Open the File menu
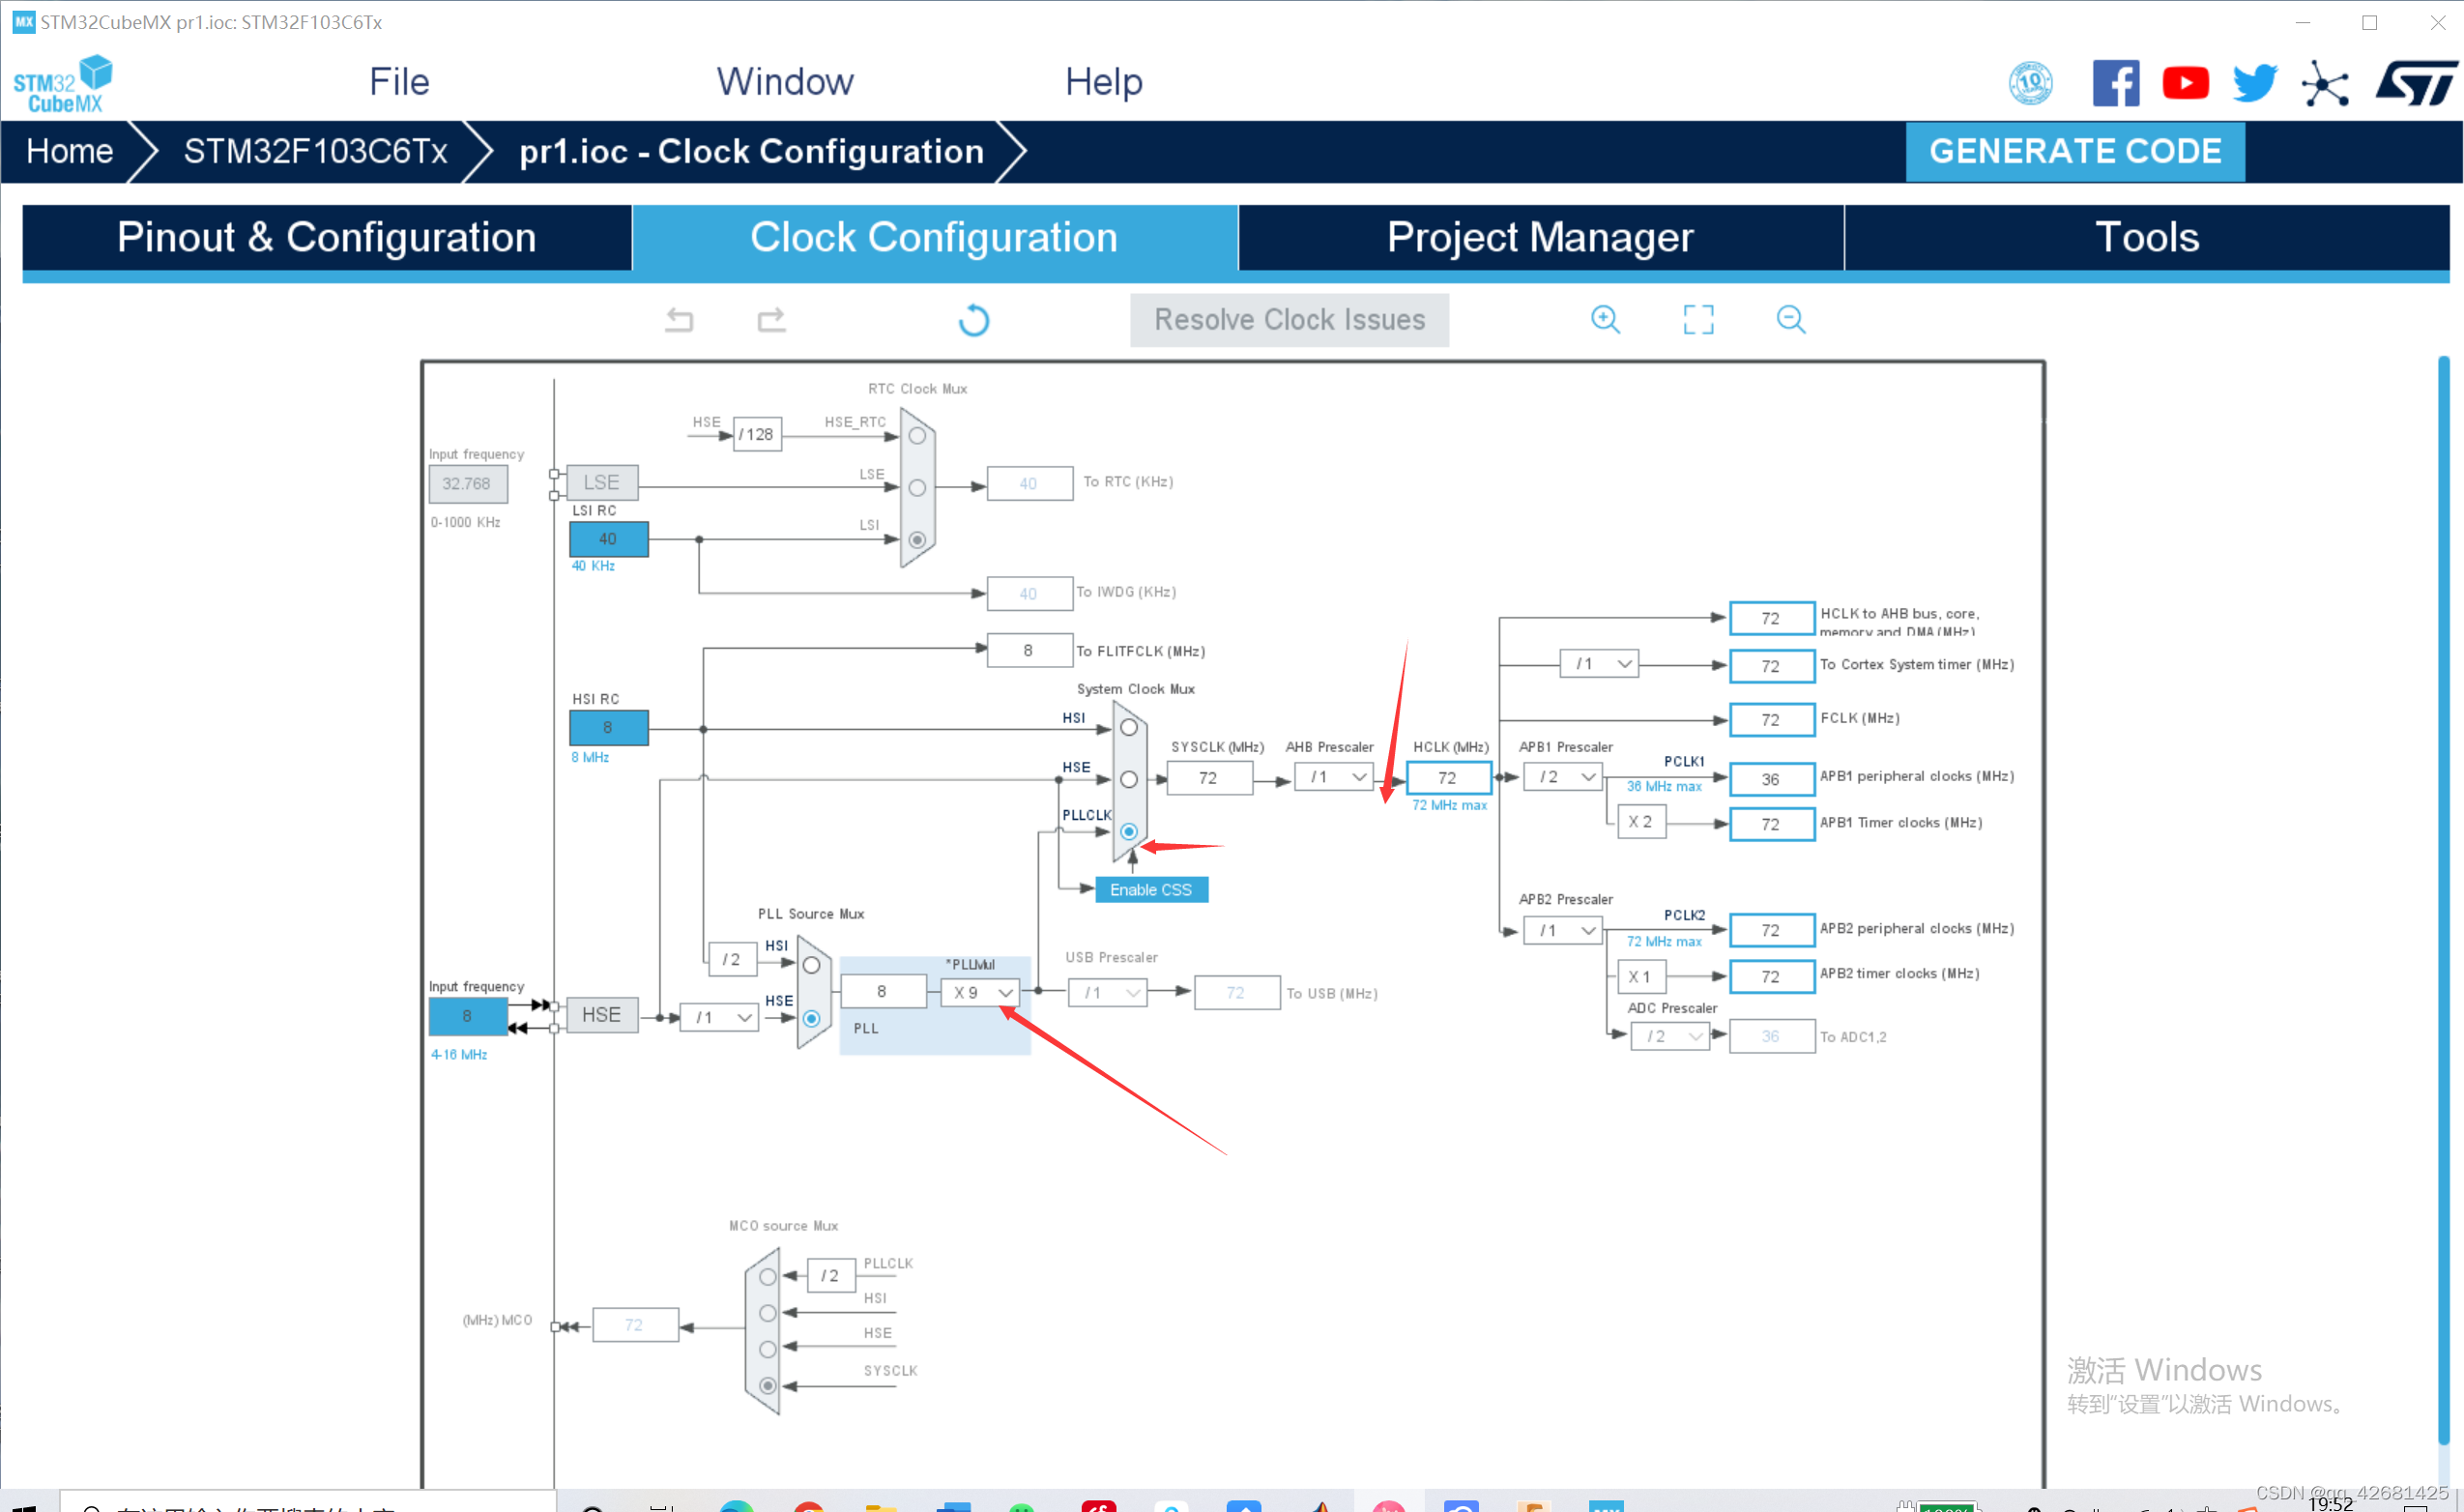This screenshot has height=1512, width=2464. pyautogui.click(x=399, y=82)
